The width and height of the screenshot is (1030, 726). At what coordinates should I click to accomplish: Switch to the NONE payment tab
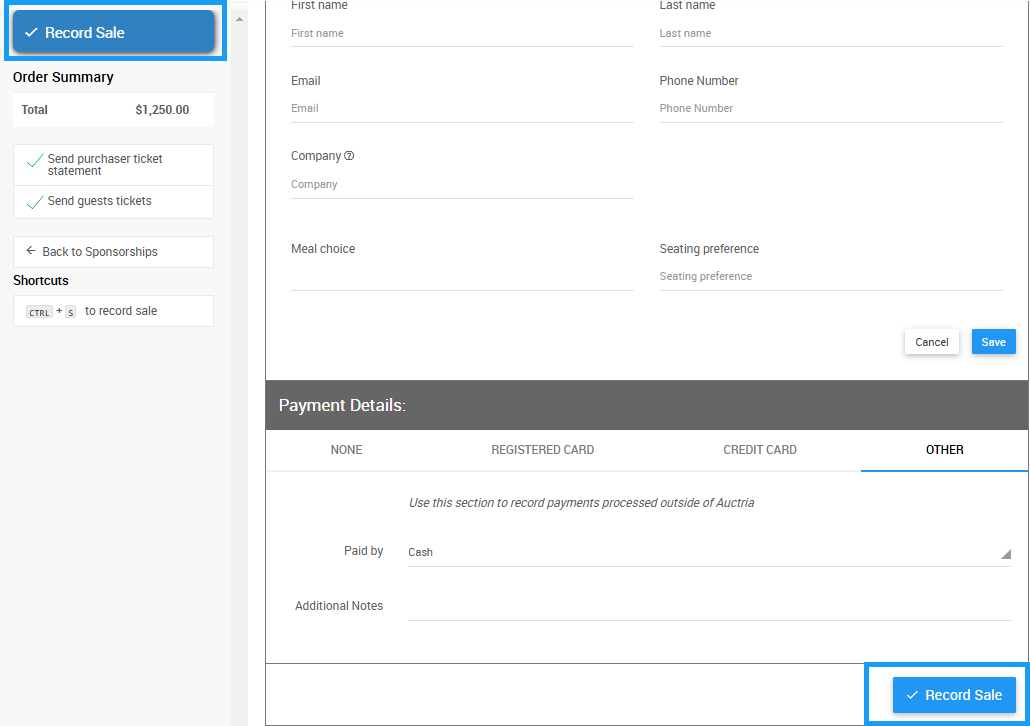pos(346,450)
